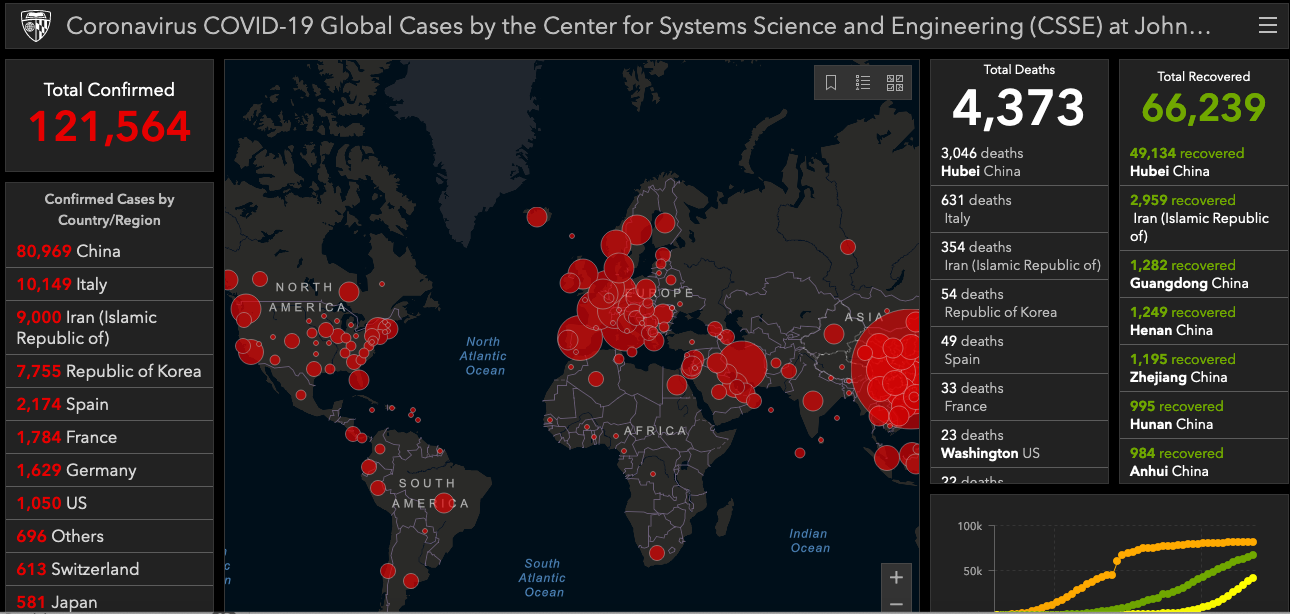
Task: Select Italy in the confirmed cases list
Action: 62,284
